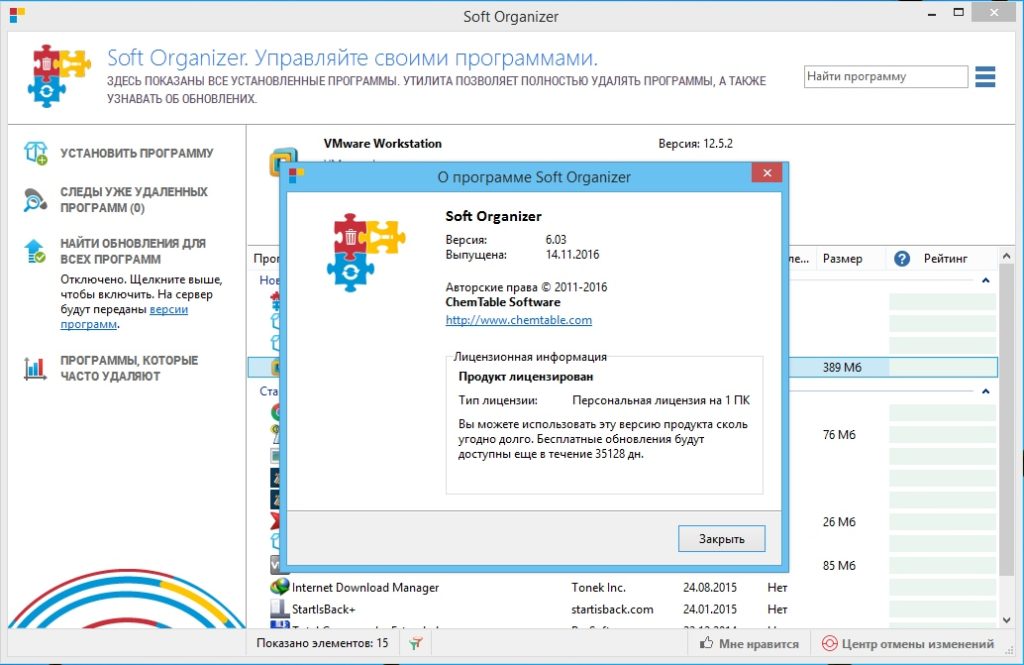Click the 85 Мб size cell
The height and width of the screenshot is (665, 1024).
pos(839,566)
